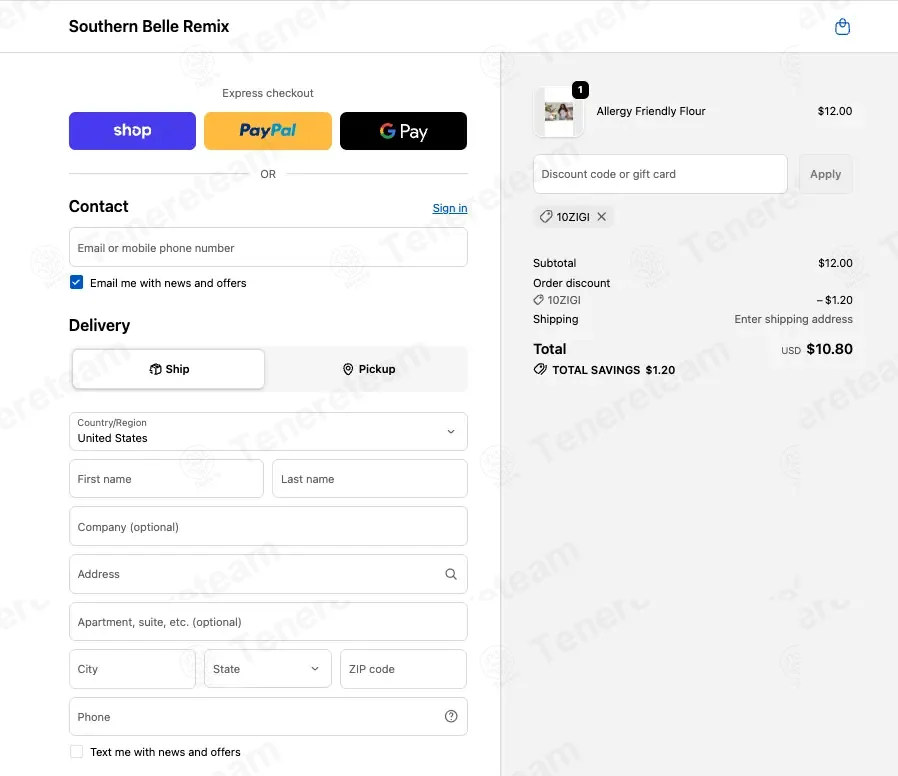Focus the Email or mobile phone number field

point(268,247)
